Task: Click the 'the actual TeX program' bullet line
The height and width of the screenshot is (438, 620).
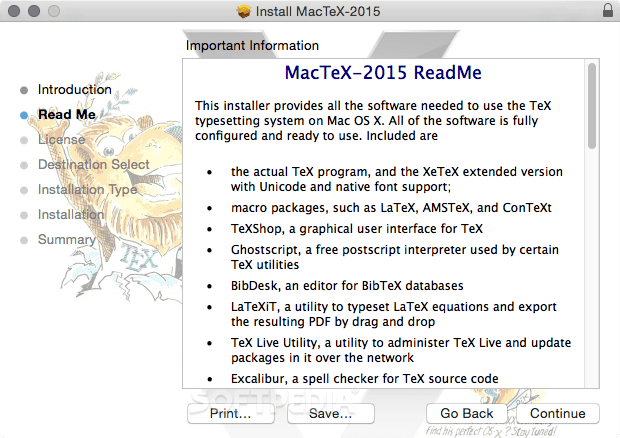Action: point(397,179)
